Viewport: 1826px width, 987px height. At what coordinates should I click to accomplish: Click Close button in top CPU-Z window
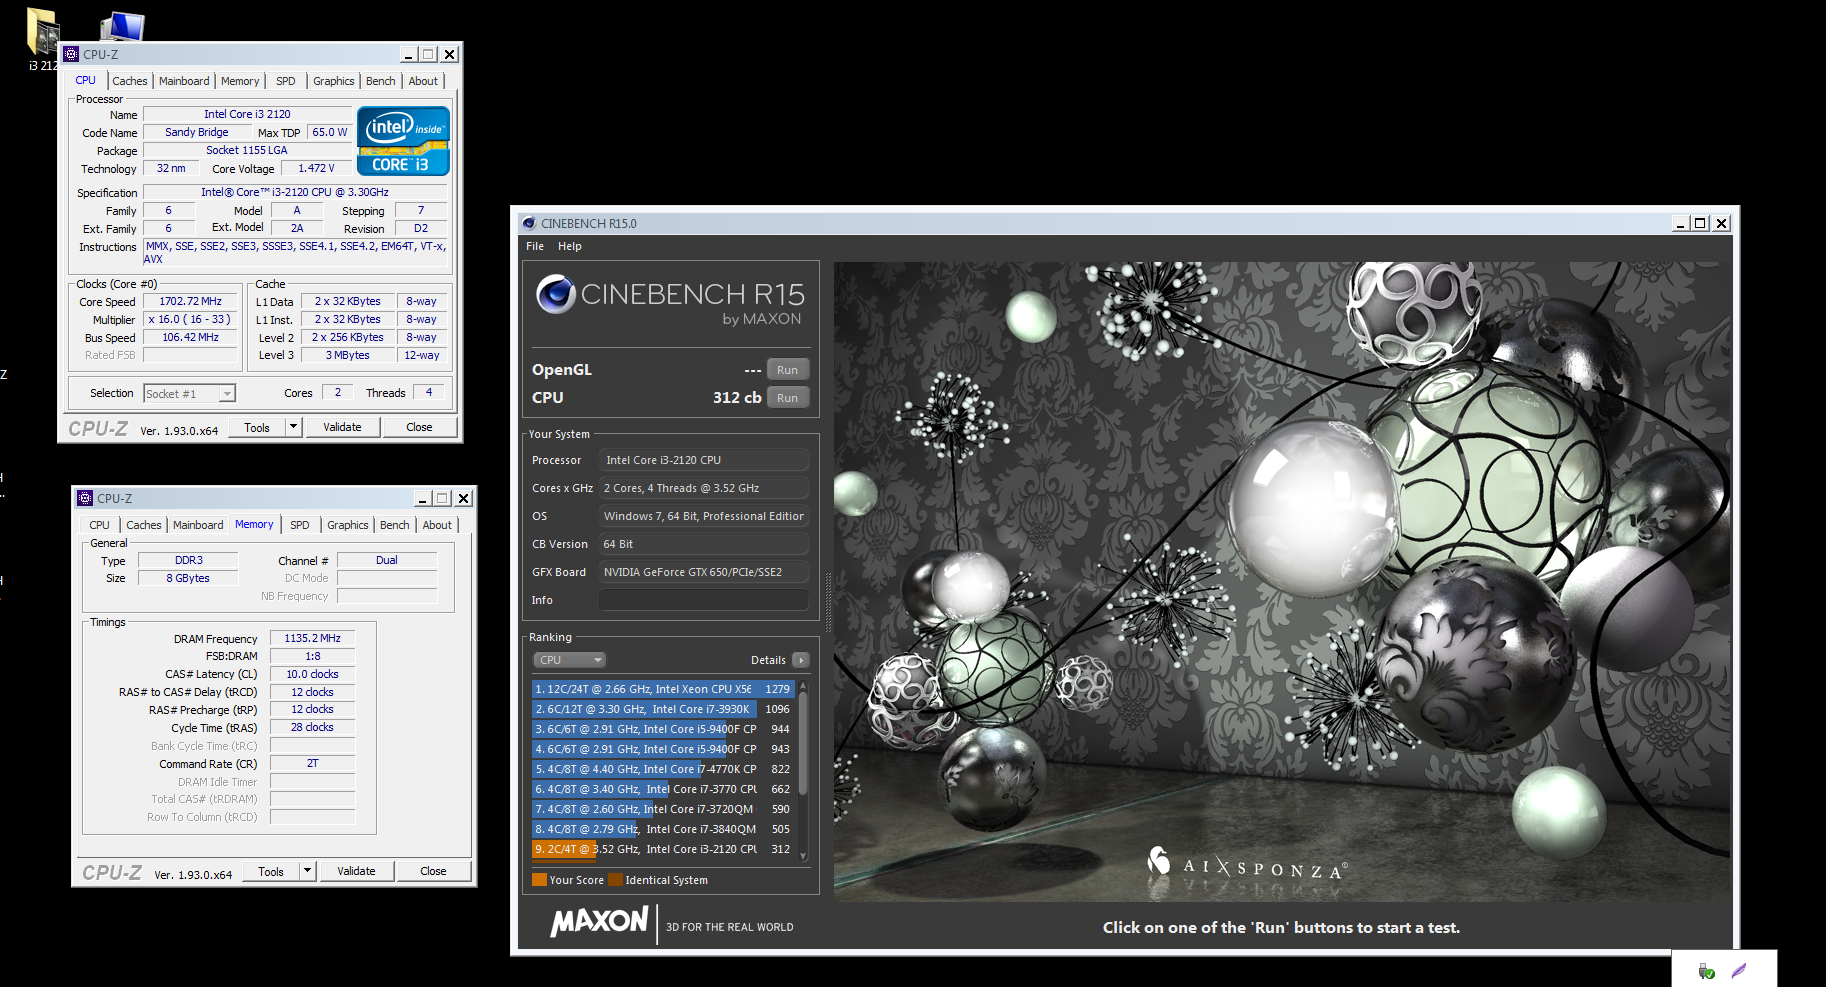pos(420,427)
